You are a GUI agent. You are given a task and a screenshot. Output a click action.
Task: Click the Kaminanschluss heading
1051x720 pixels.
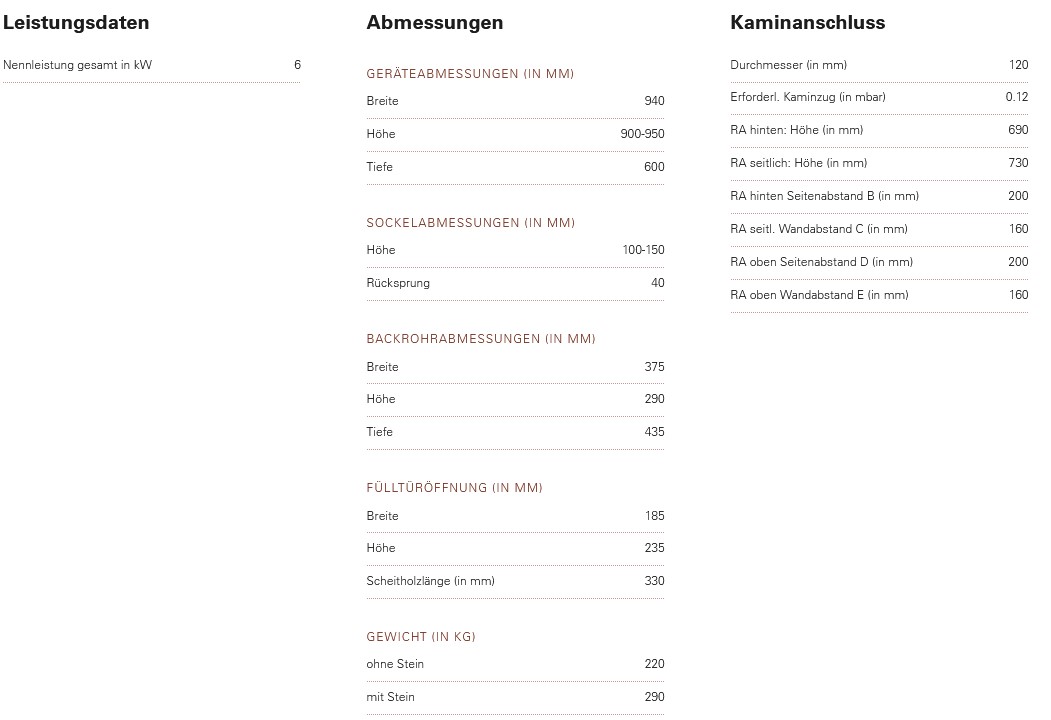[807, 22]
